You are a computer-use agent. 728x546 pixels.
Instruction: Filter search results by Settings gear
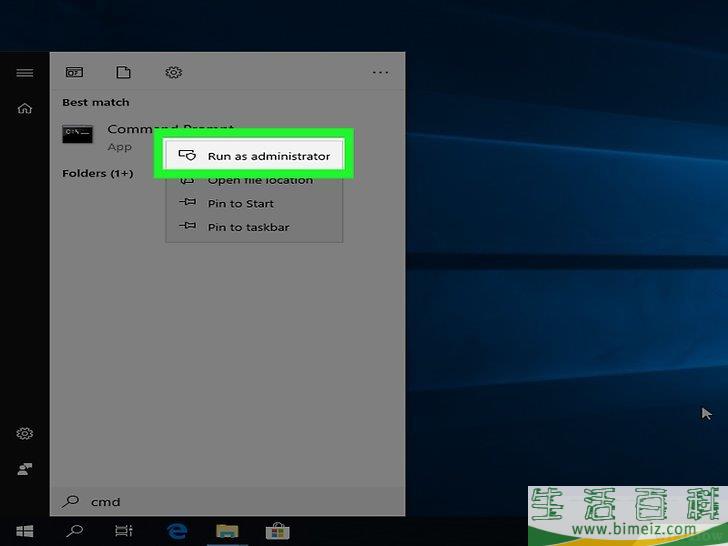point(173,73)
